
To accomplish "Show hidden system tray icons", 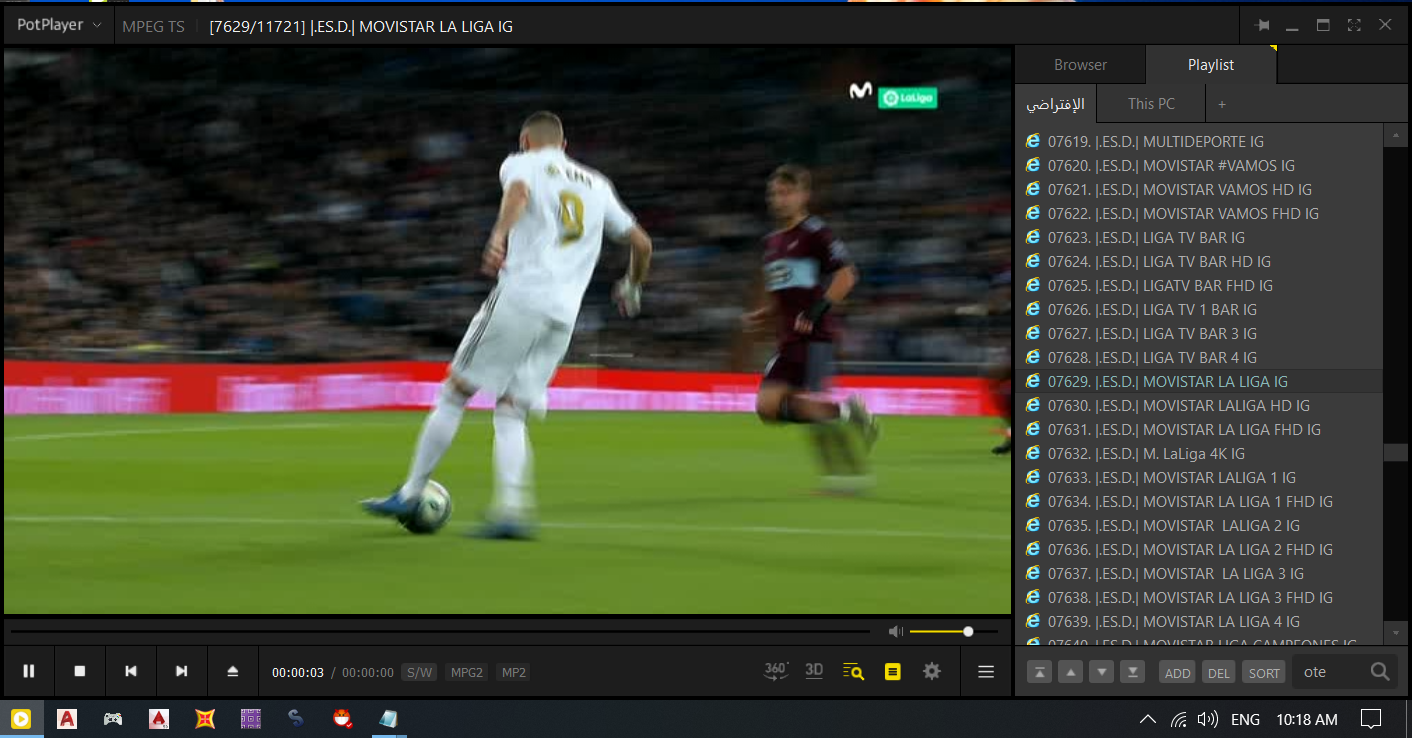I will pos(1148,719).
